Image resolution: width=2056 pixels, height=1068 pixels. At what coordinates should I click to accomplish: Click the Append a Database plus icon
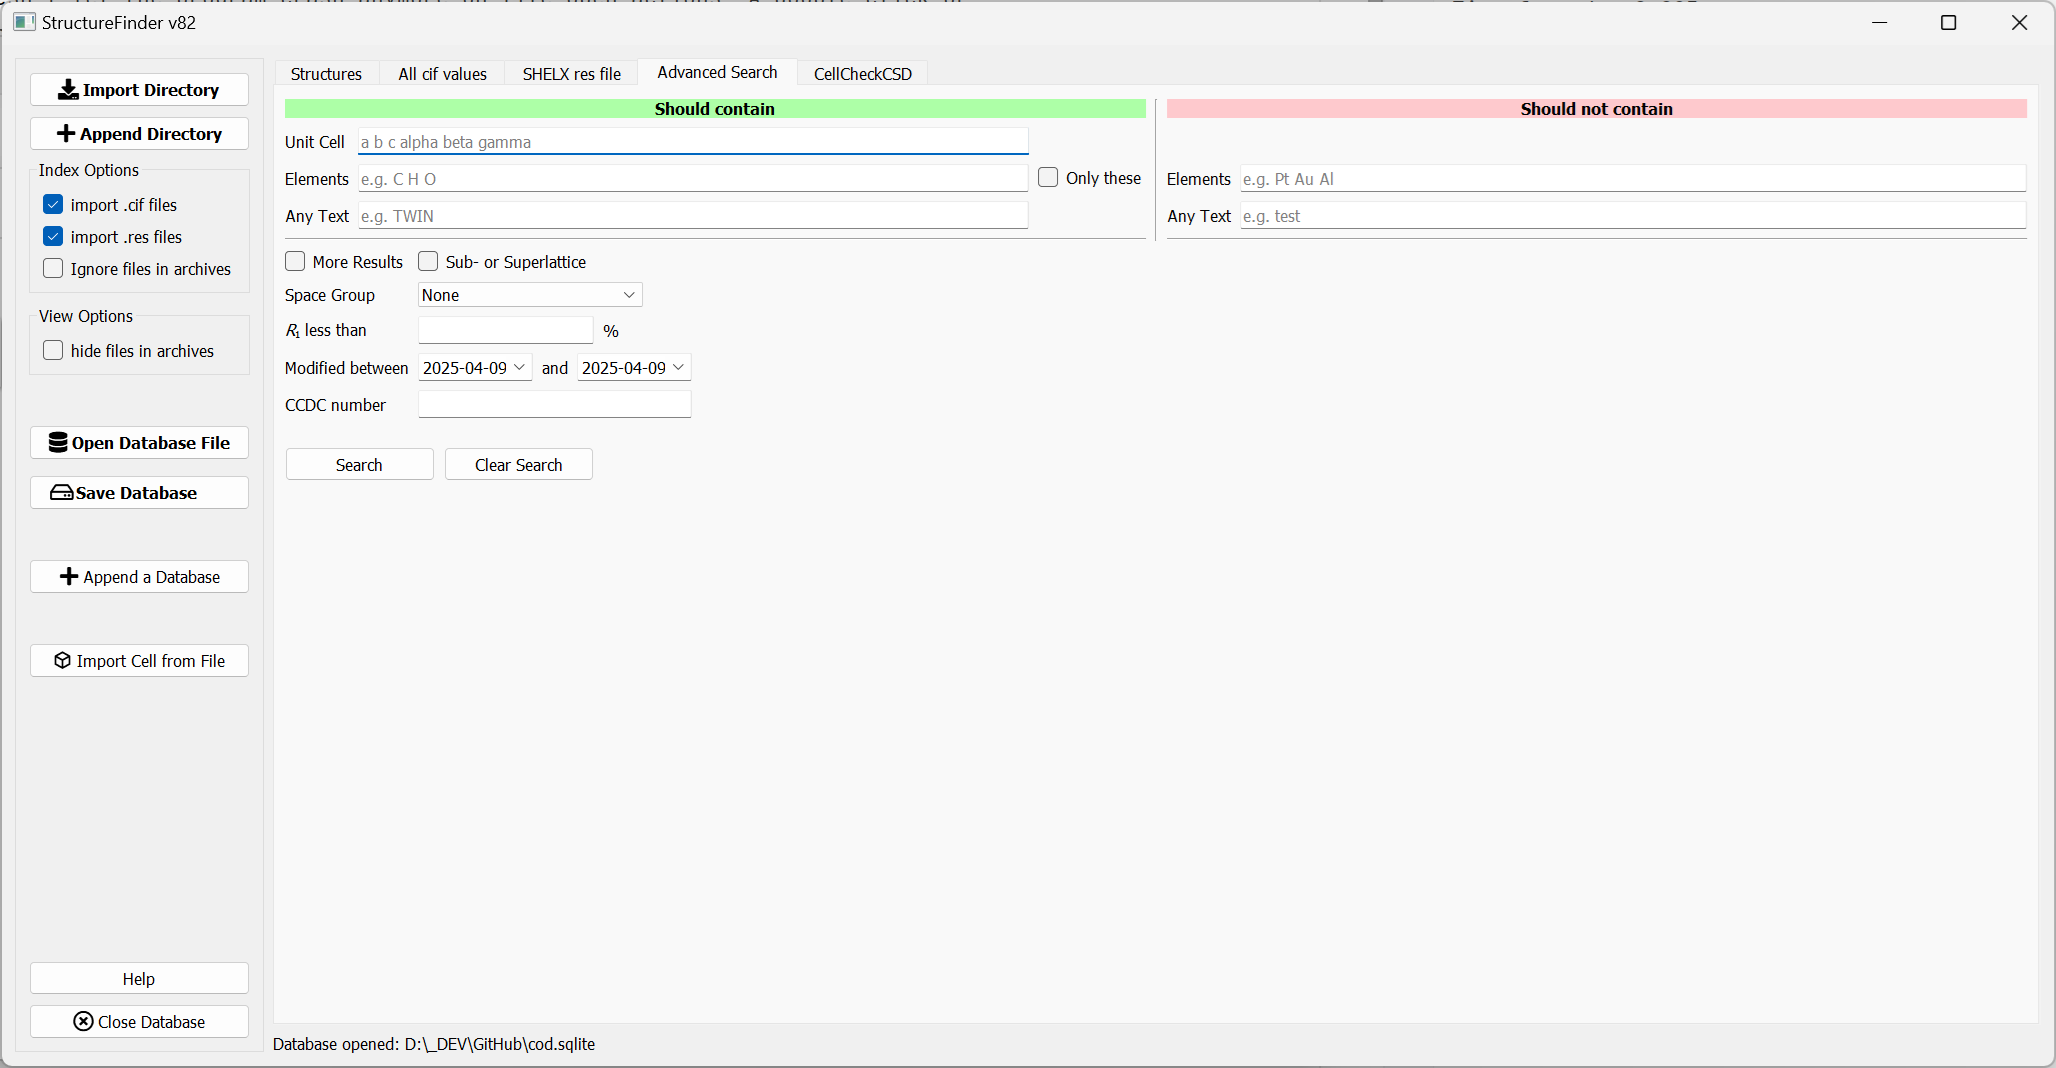[69, 577]
